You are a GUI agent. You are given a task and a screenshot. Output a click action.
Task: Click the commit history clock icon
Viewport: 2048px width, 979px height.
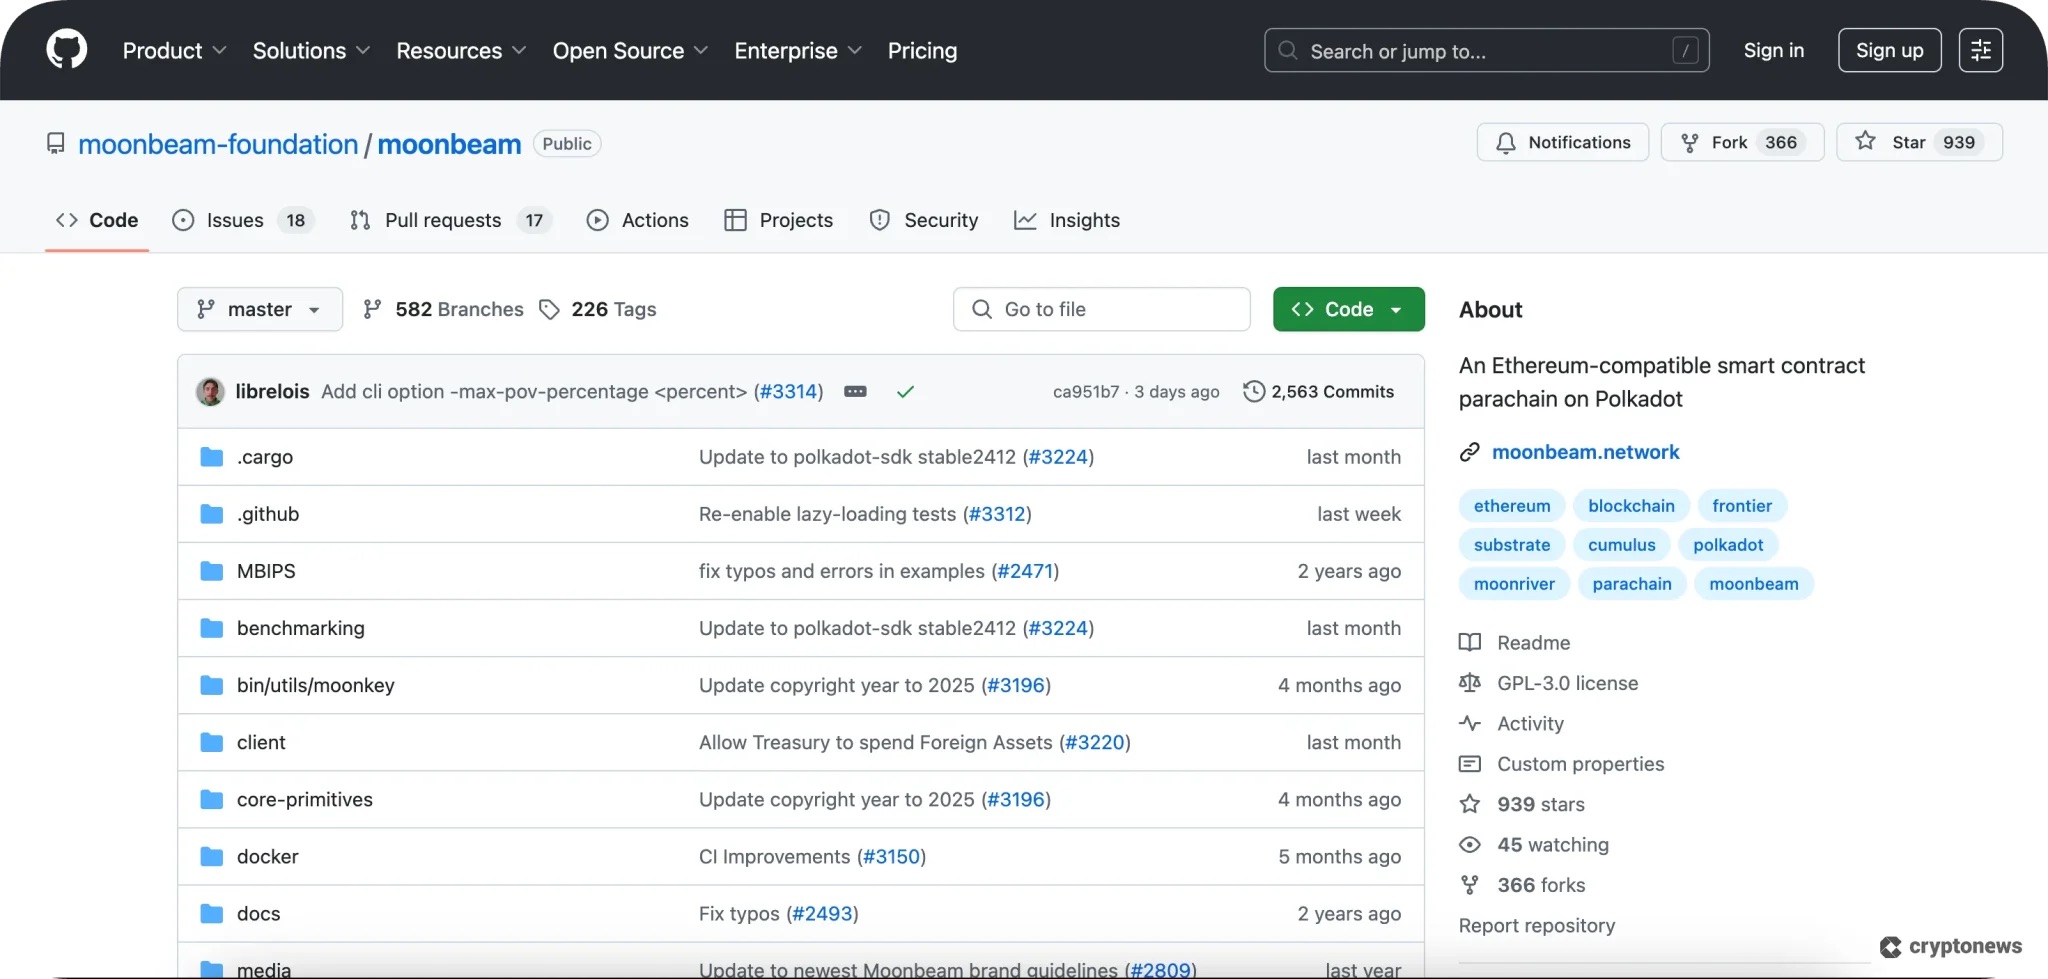pyautogui.click(x=1254, y=391)
